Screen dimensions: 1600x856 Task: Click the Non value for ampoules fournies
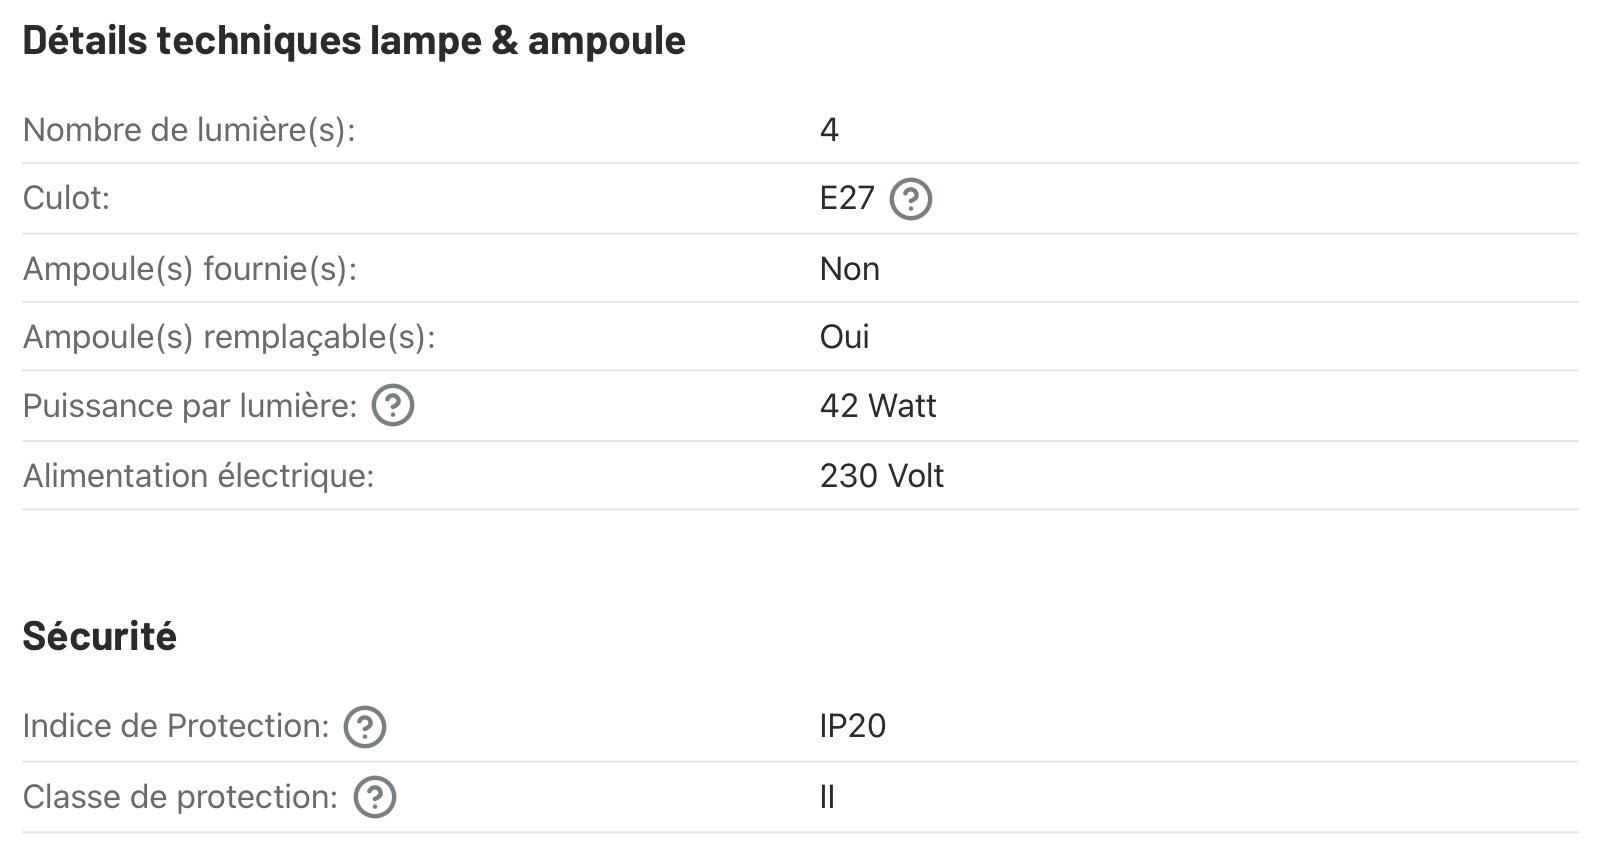849,269
